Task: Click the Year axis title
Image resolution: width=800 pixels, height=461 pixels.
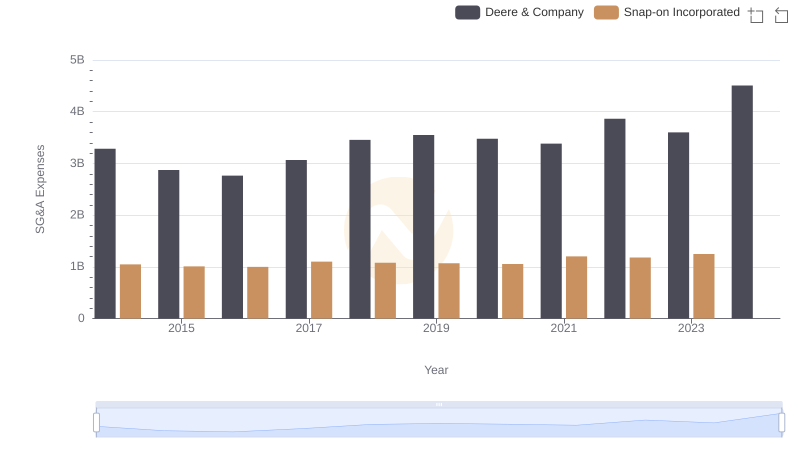Action: [436, 370]
